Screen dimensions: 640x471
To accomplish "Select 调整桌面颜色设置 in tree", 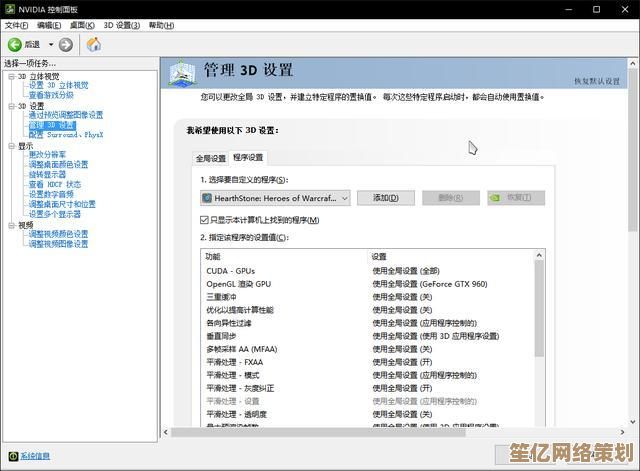I will pyautogui.click(x=58, y=164).
